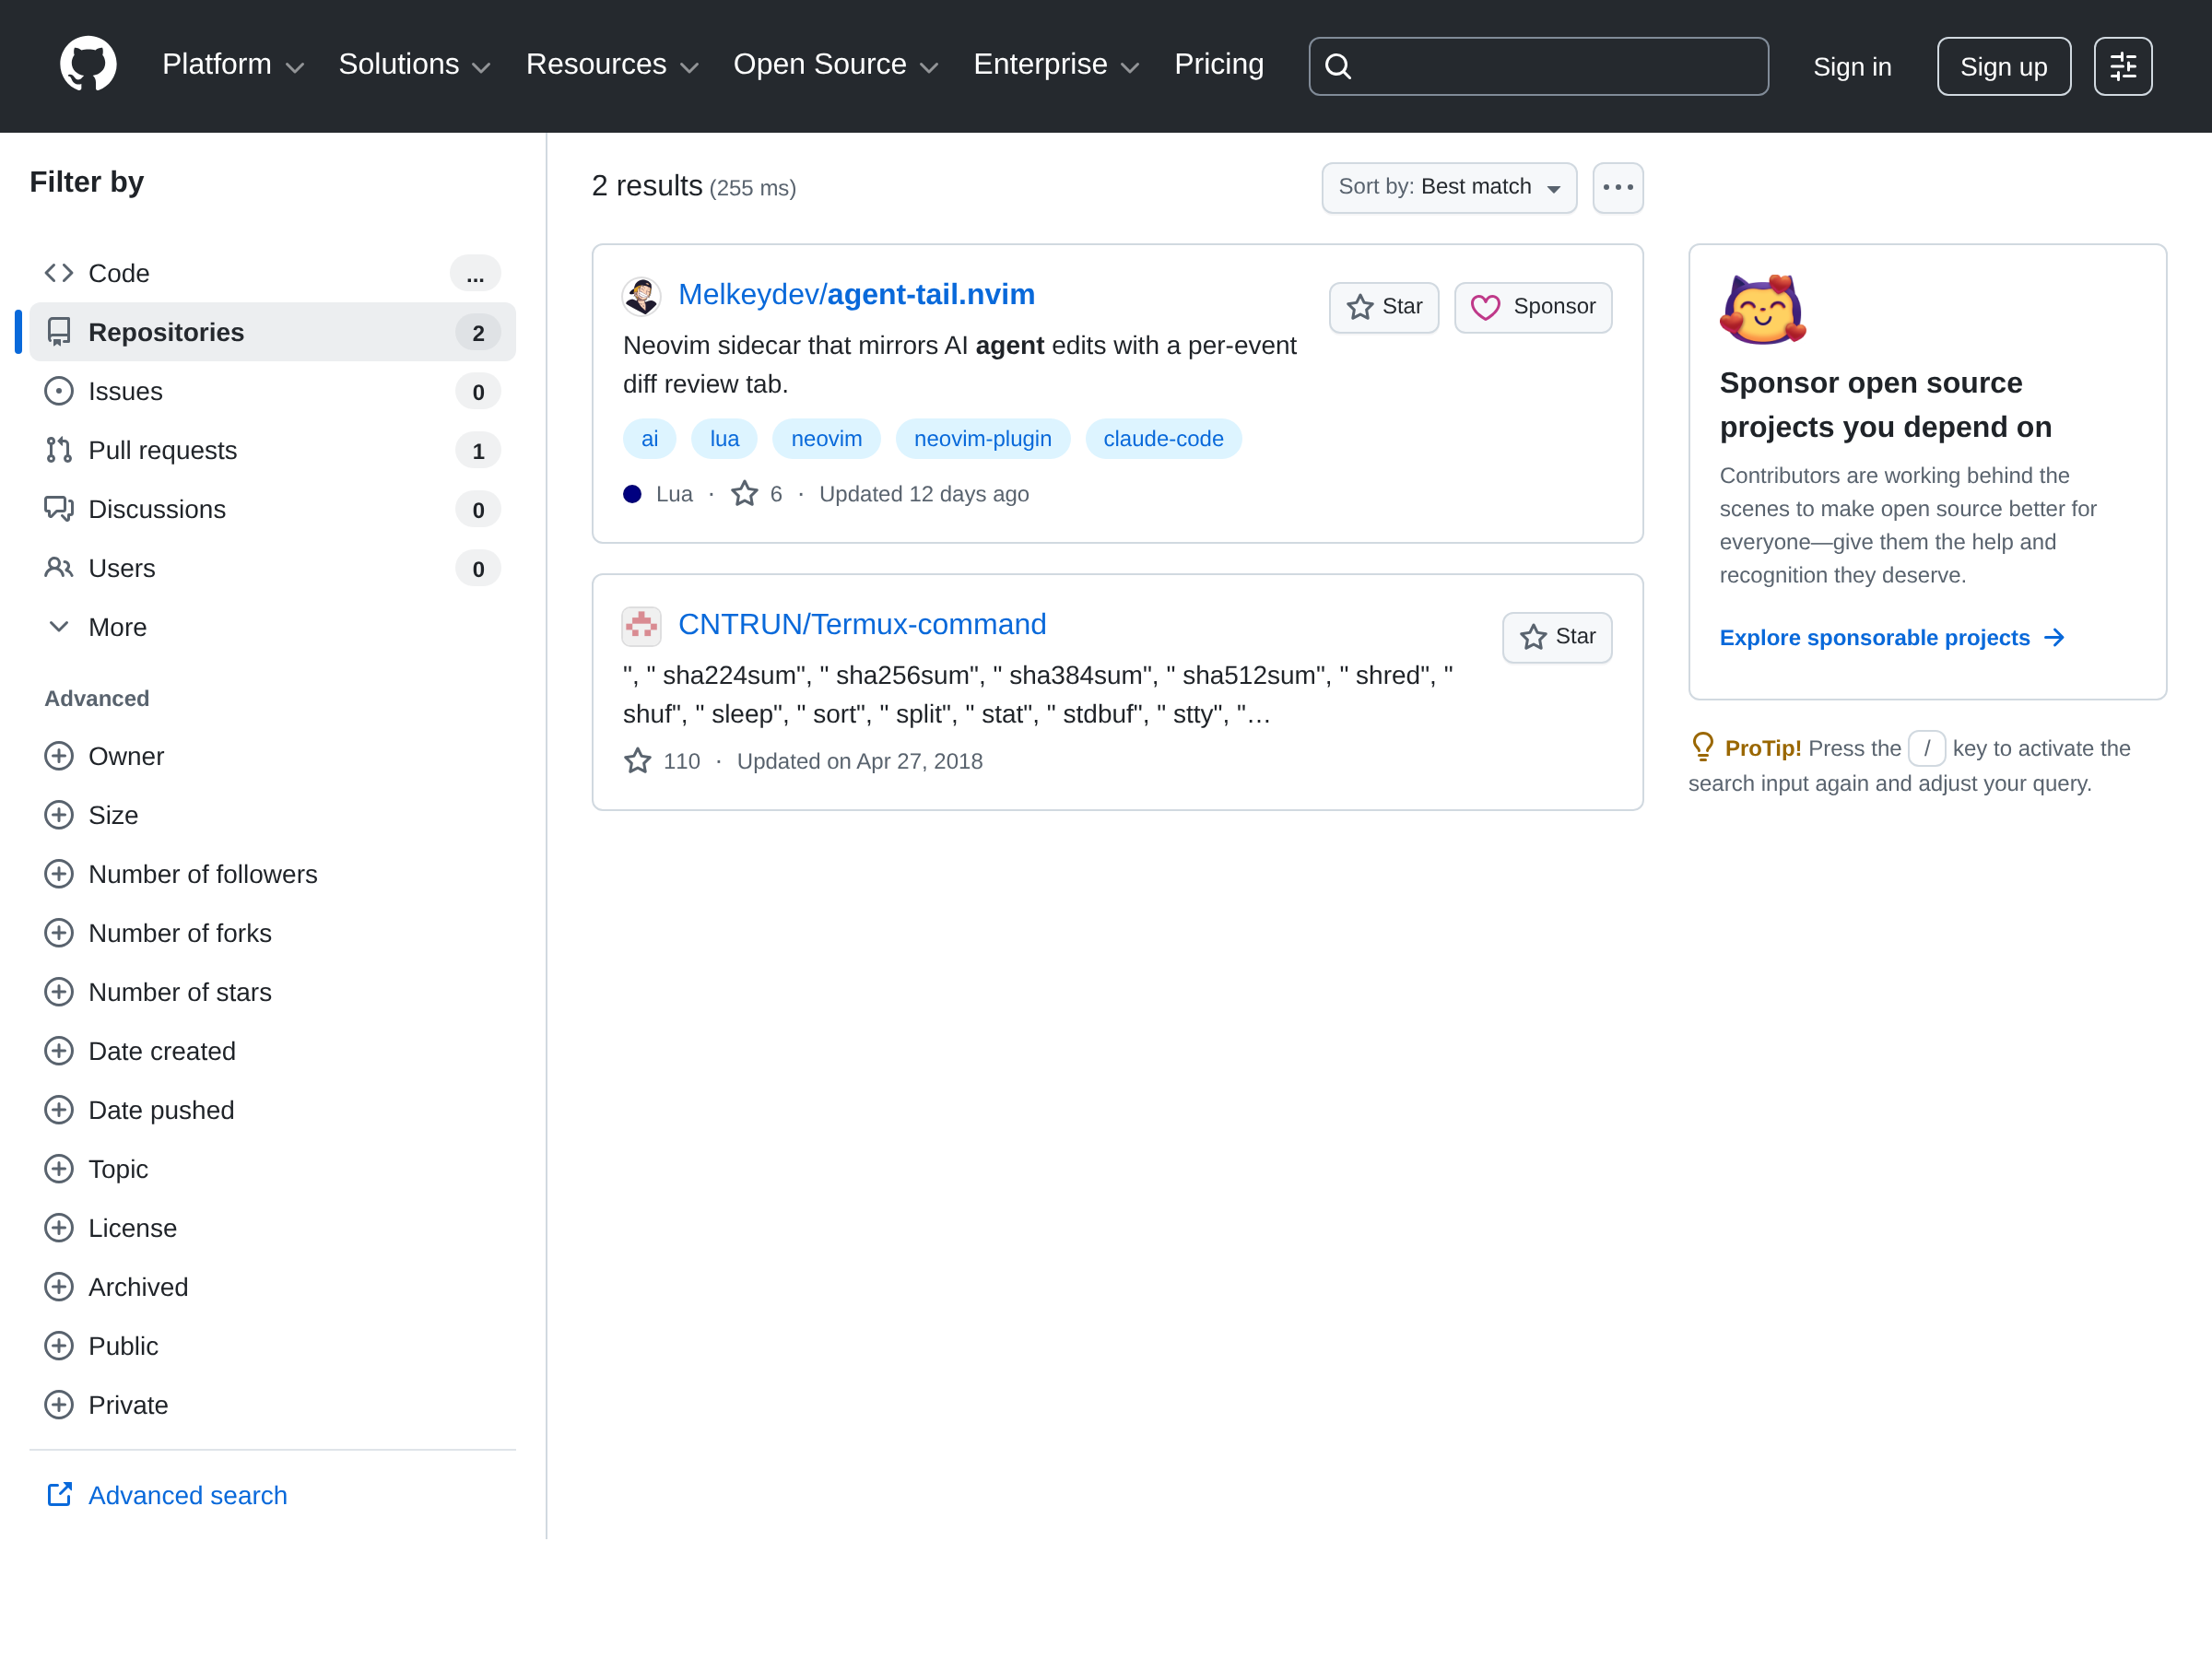View stargazers count 110 for Termux-command
2212x1659 pixels.
[662, 761]
